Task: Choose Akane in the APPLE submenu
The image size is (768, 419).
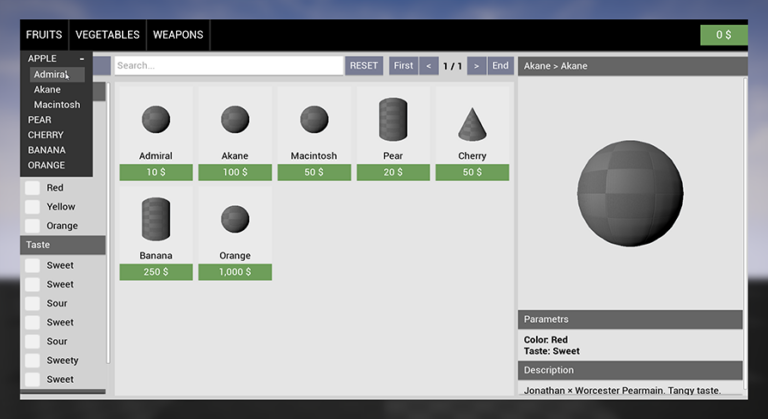Action: pyautogui.click(x=48, y=90)
